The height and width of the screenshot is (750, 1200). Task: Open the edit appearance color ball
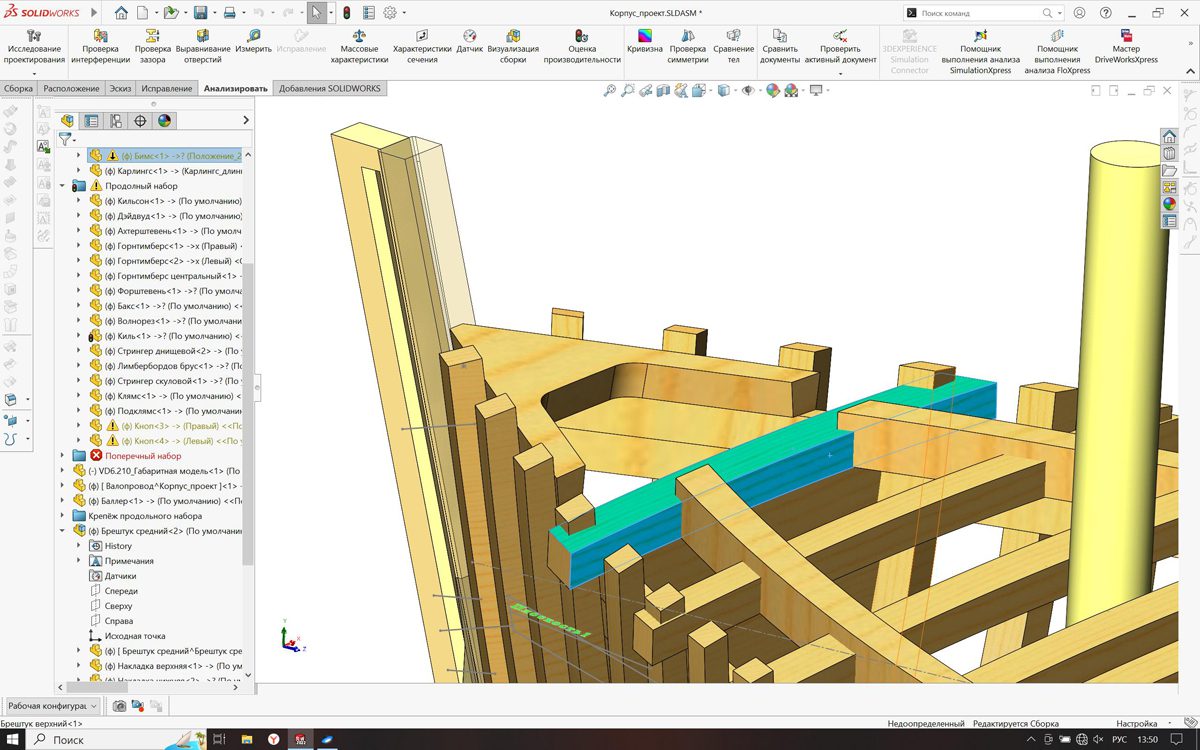click(772, 91)
